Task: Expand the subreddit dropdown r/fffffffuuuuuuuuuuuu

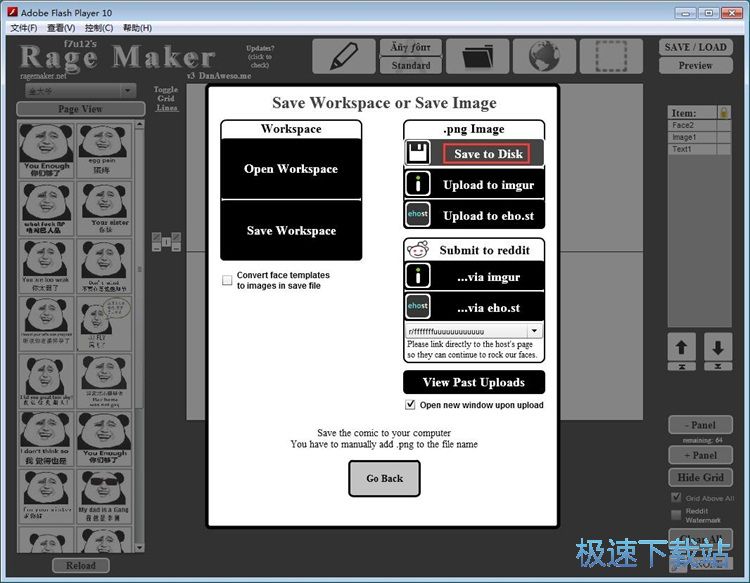Action: (x=534, y=330)
